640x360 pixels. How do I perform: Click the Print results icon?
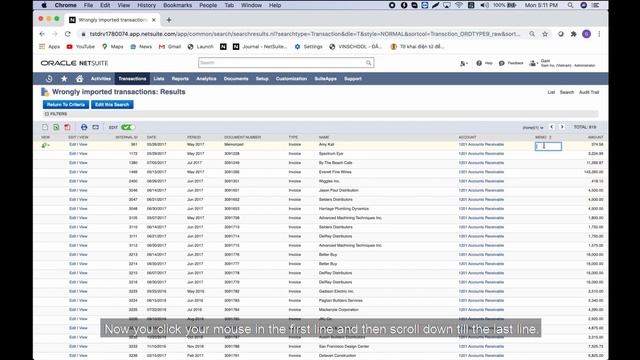point(84,127)
